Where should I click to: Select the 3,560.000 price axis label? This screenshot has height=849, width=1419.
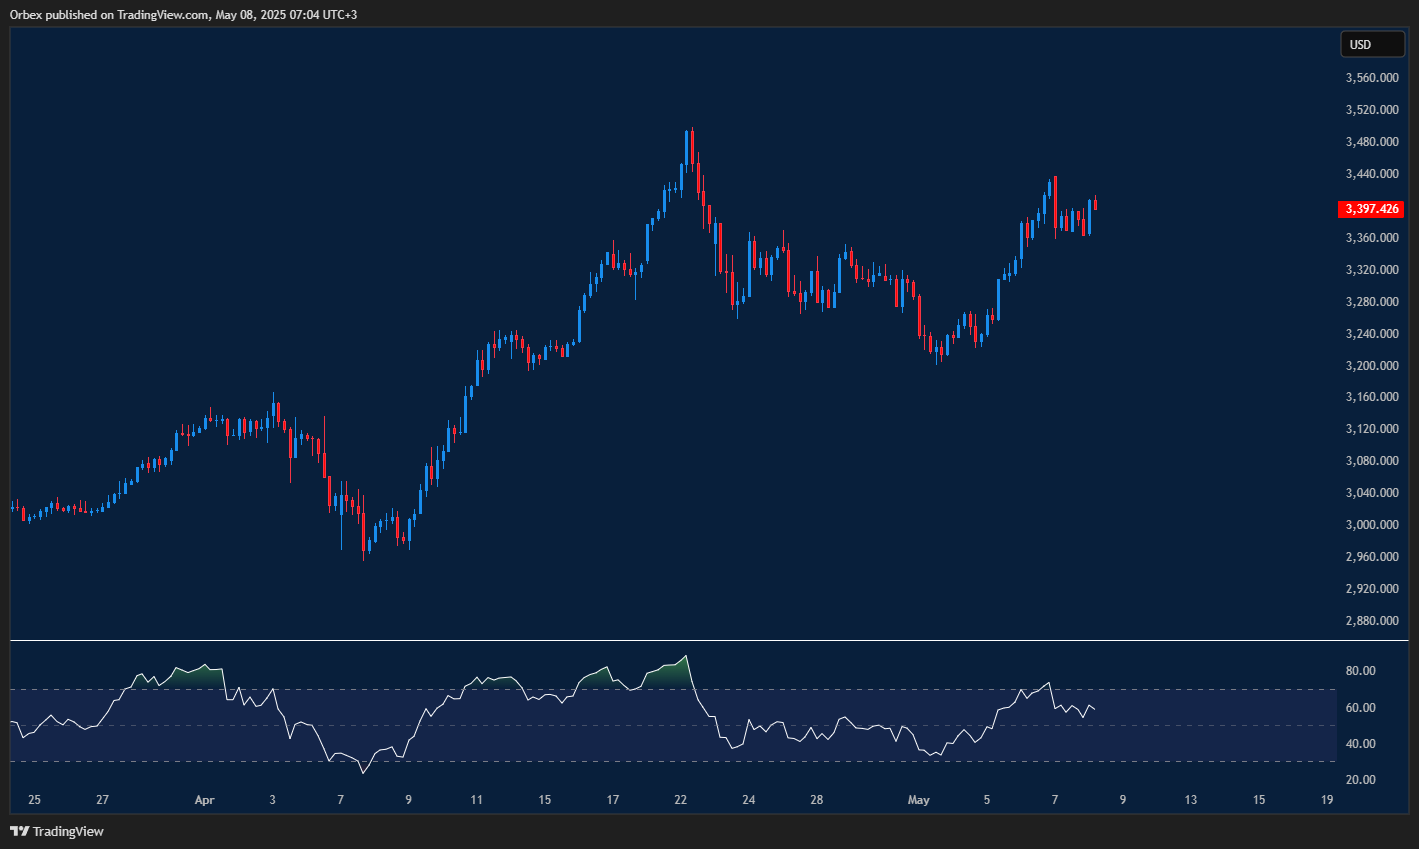1371,78
